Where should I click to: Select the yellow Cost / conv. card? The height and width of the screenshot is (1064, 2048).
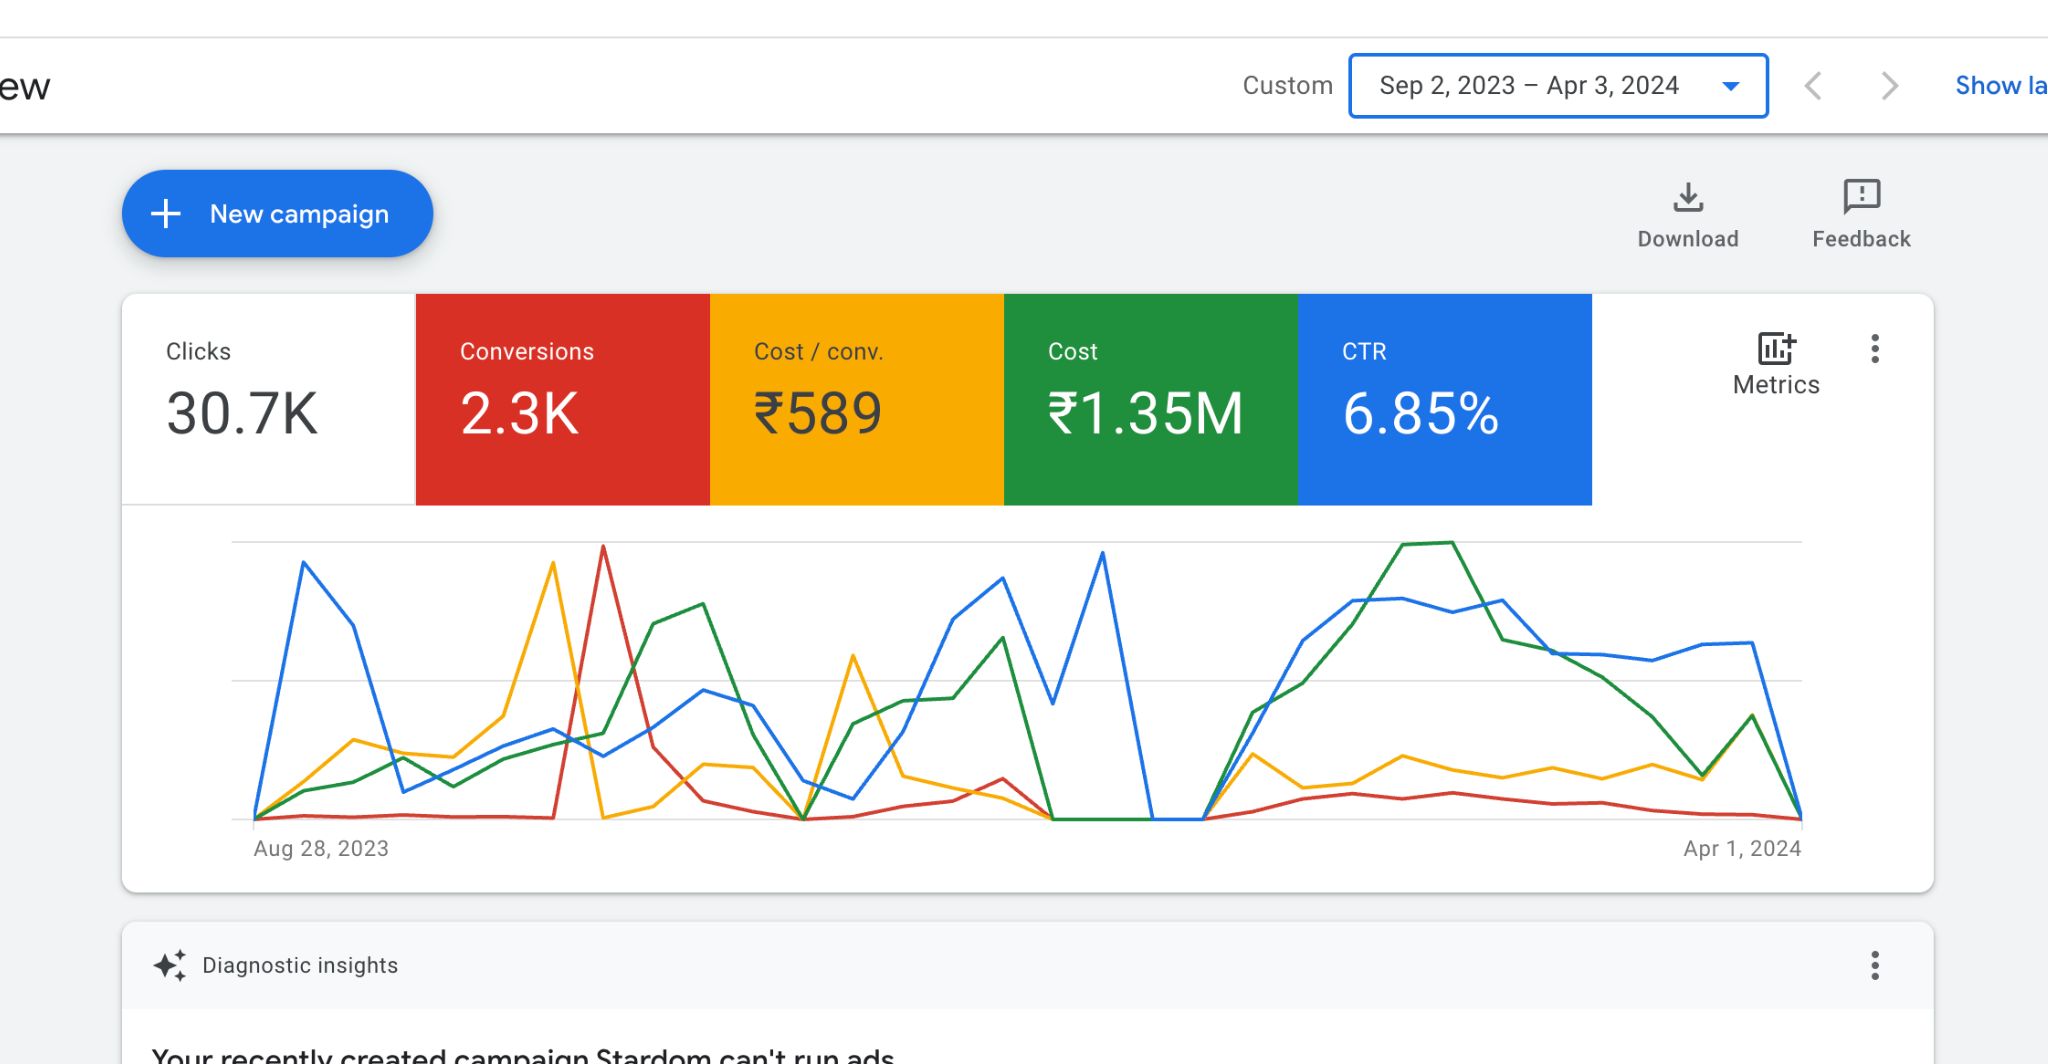coord(857,399)
